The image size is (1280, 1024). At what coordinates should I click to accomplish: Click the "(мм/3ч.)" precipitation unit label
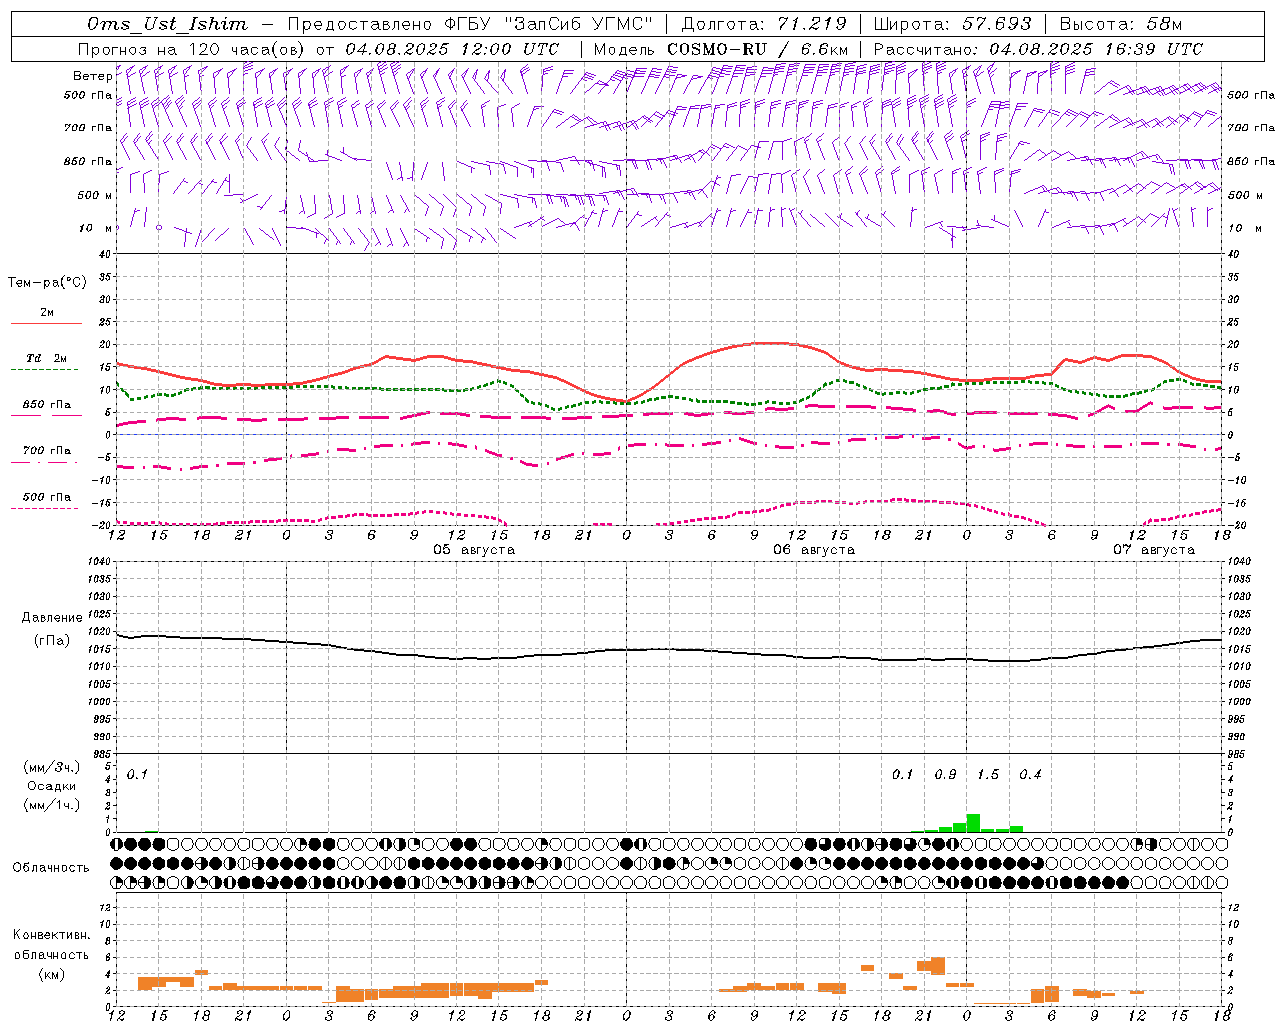[51, 767]
